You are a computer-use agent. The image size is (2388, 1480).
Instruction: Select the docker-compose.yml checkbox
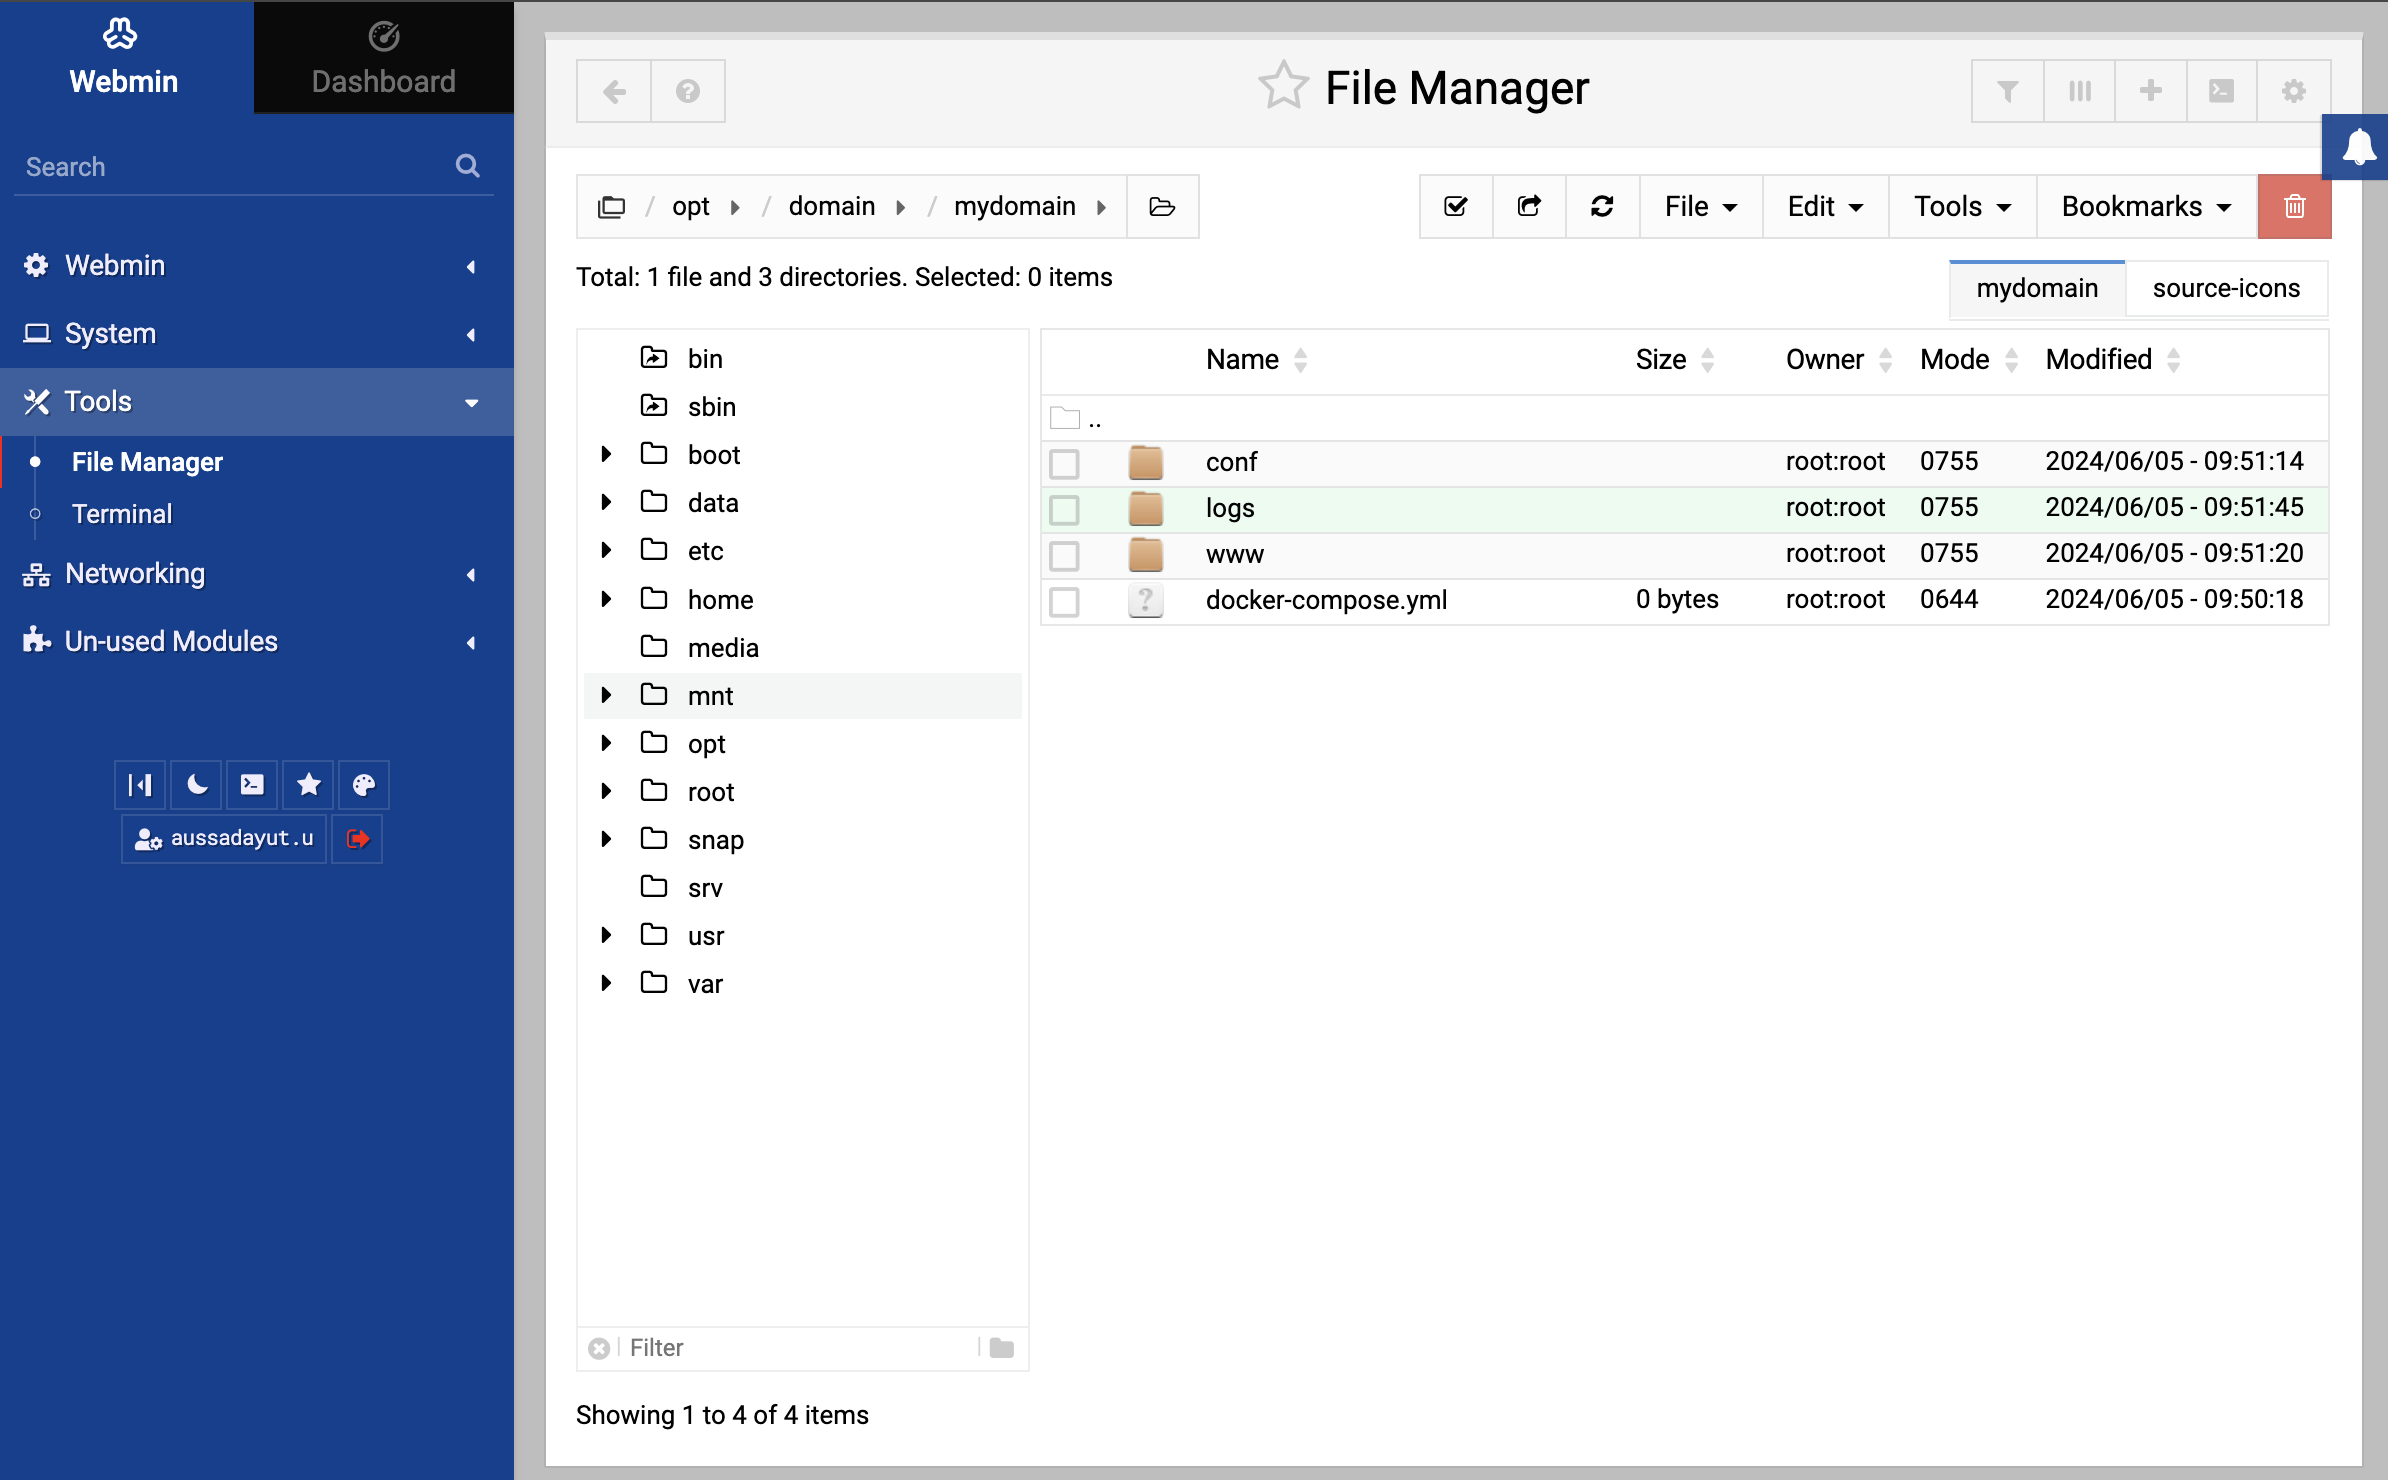pos(1064,601)
